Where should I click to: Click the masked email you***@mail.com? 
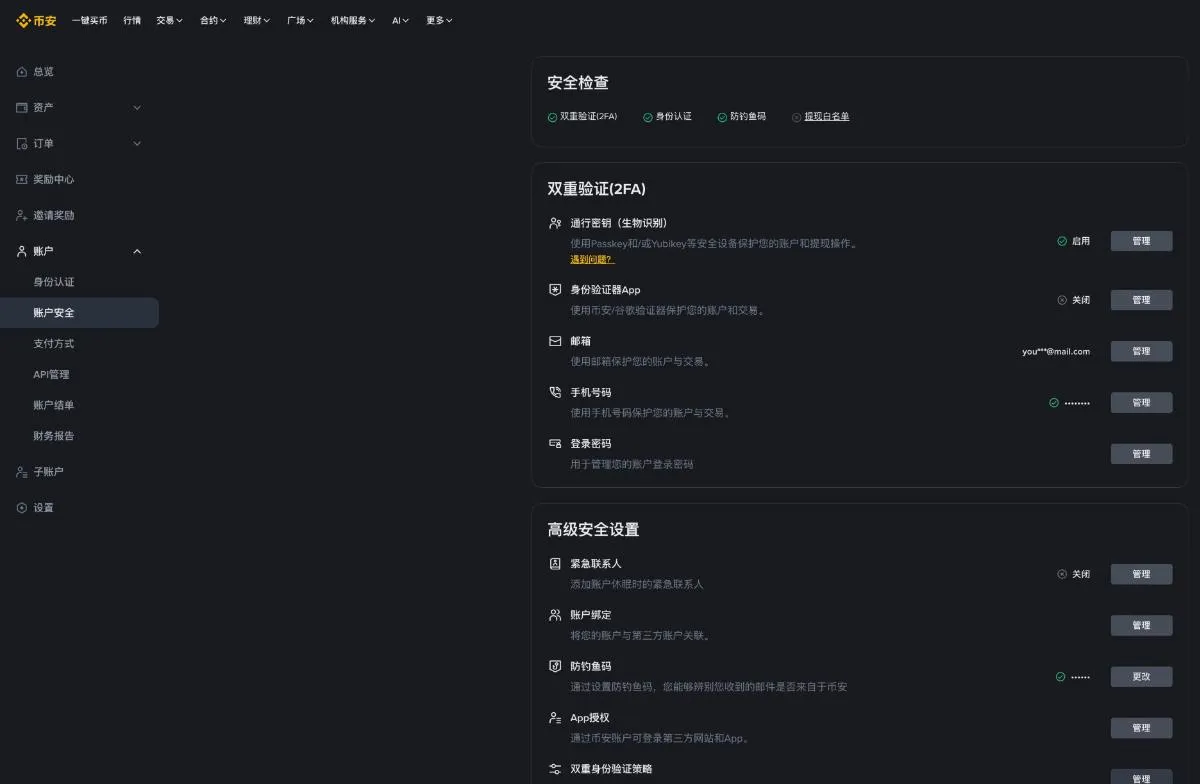[1056, 351]
